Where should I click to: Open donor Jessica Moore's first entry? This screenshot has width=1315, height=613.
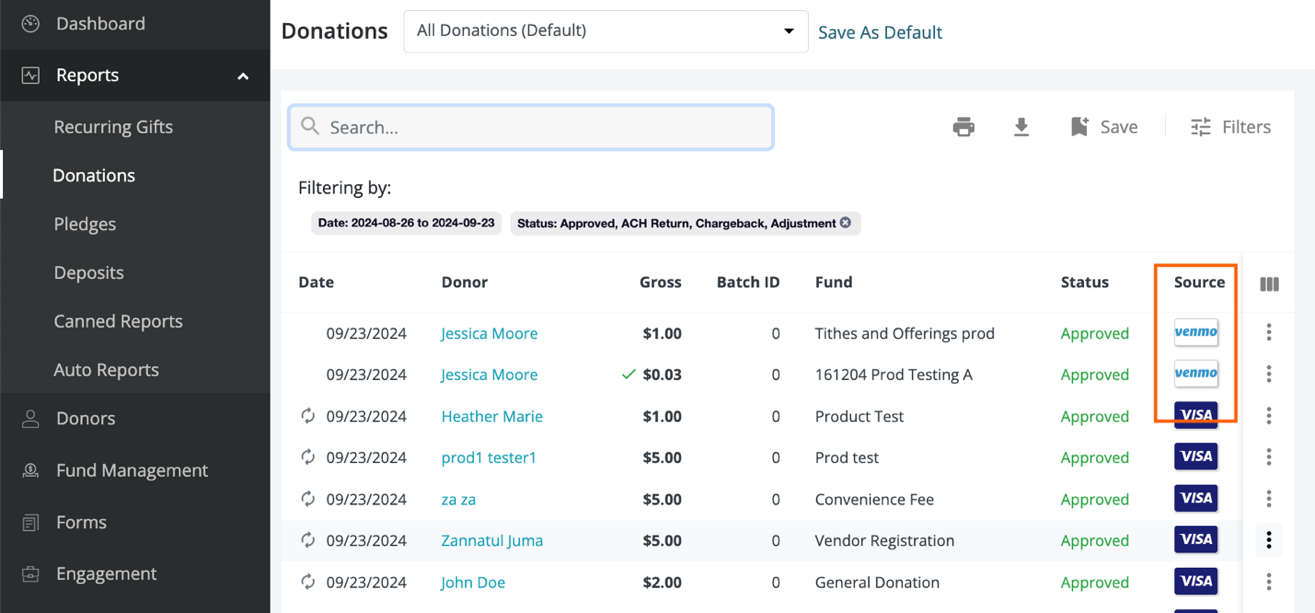click(x=489, y=333)
